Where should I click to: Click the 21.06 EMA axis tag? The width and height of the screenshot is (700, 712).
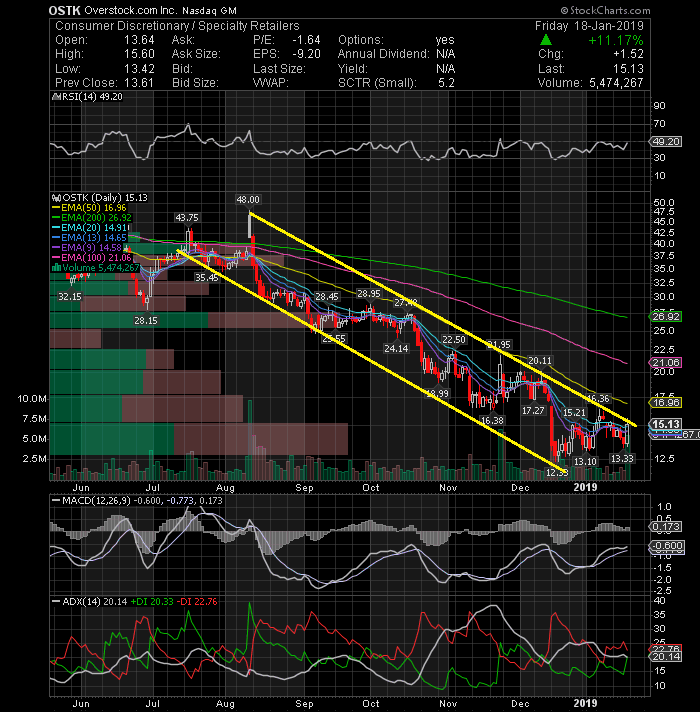point(665,362)
